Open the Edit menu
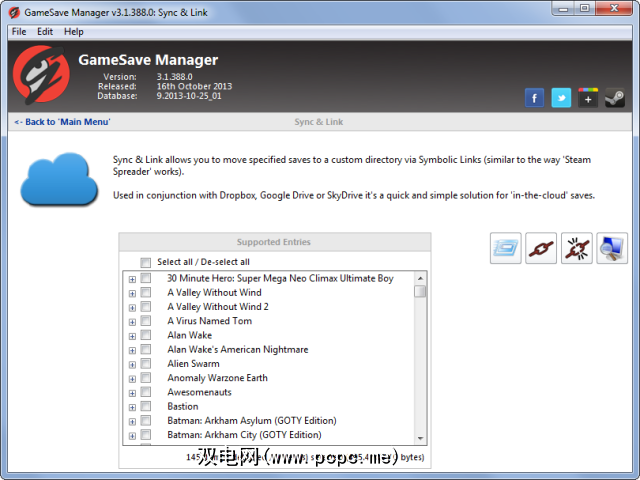The width and height of the screenshot is (640, 480). click(45, 32)
